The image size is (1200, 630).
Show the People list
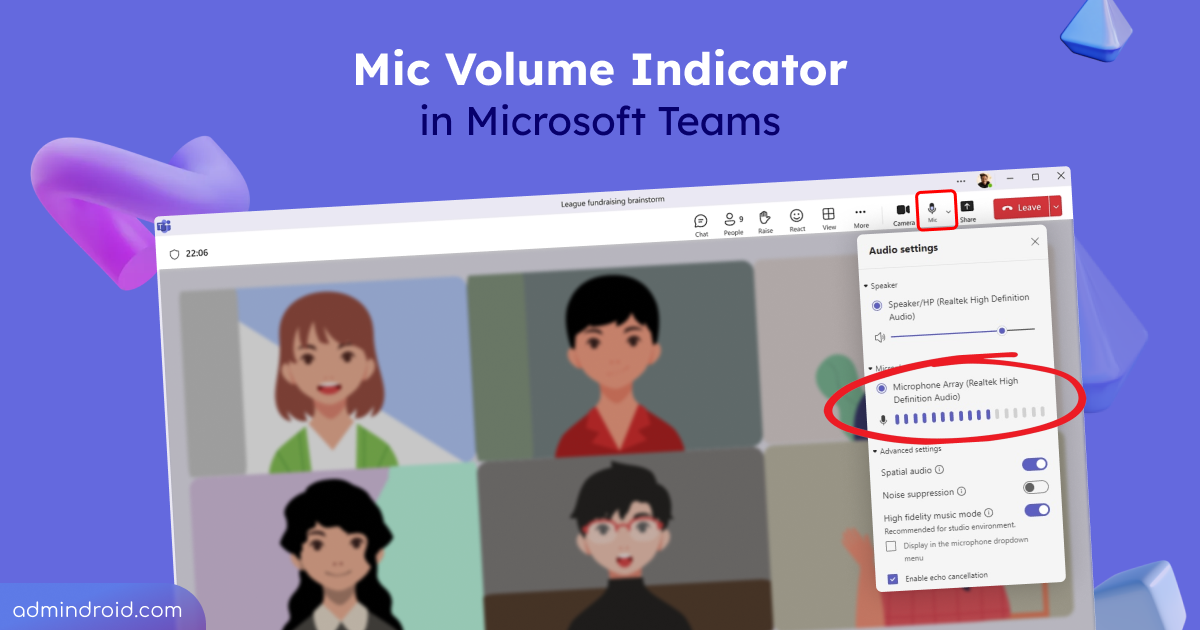[732, 219]
